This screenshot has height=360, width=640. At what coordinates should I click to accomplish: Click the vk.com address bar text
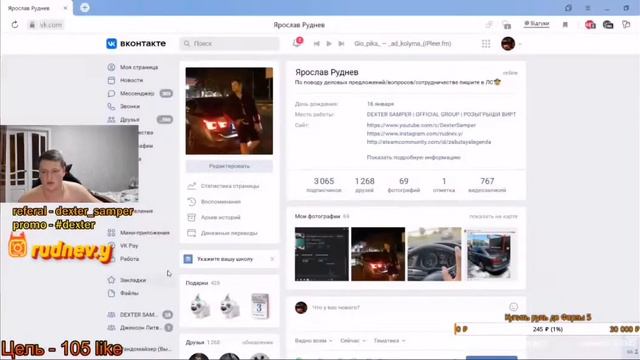(51, 25)
